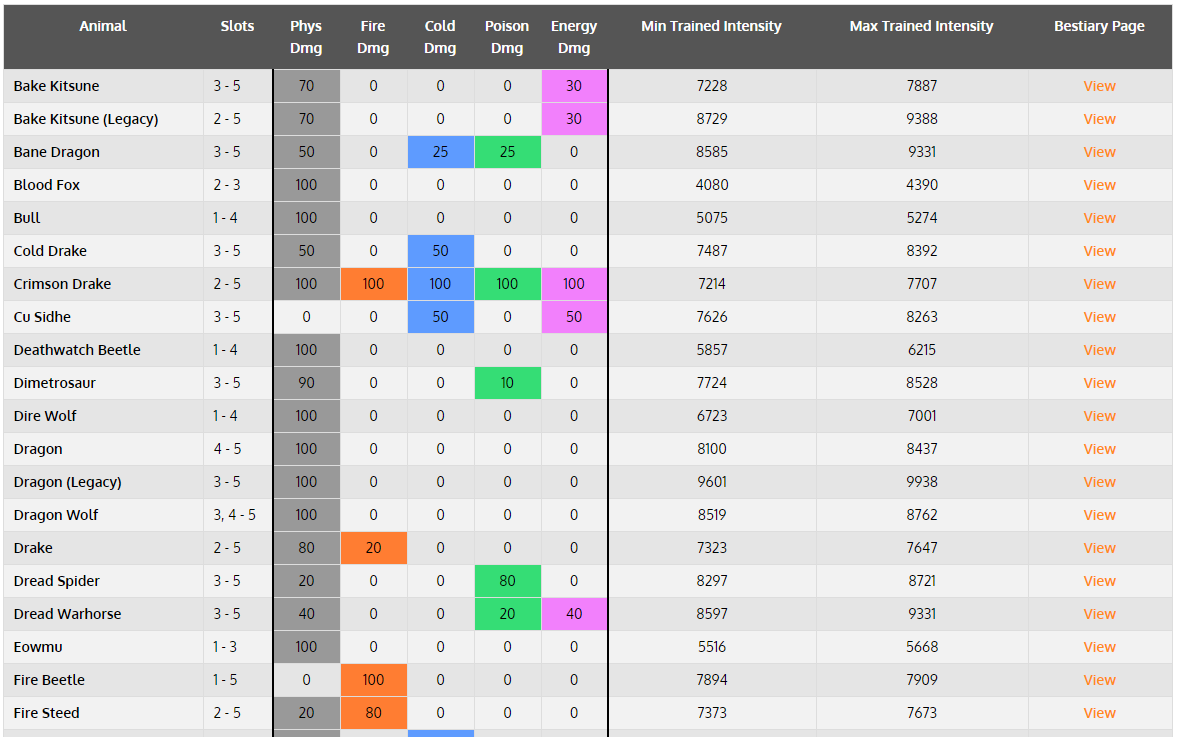Image resolution: width=1180 pixels, height=737 pixels.
Task: Select the Dimetrosaur name cell
Action: pos(103,383)
